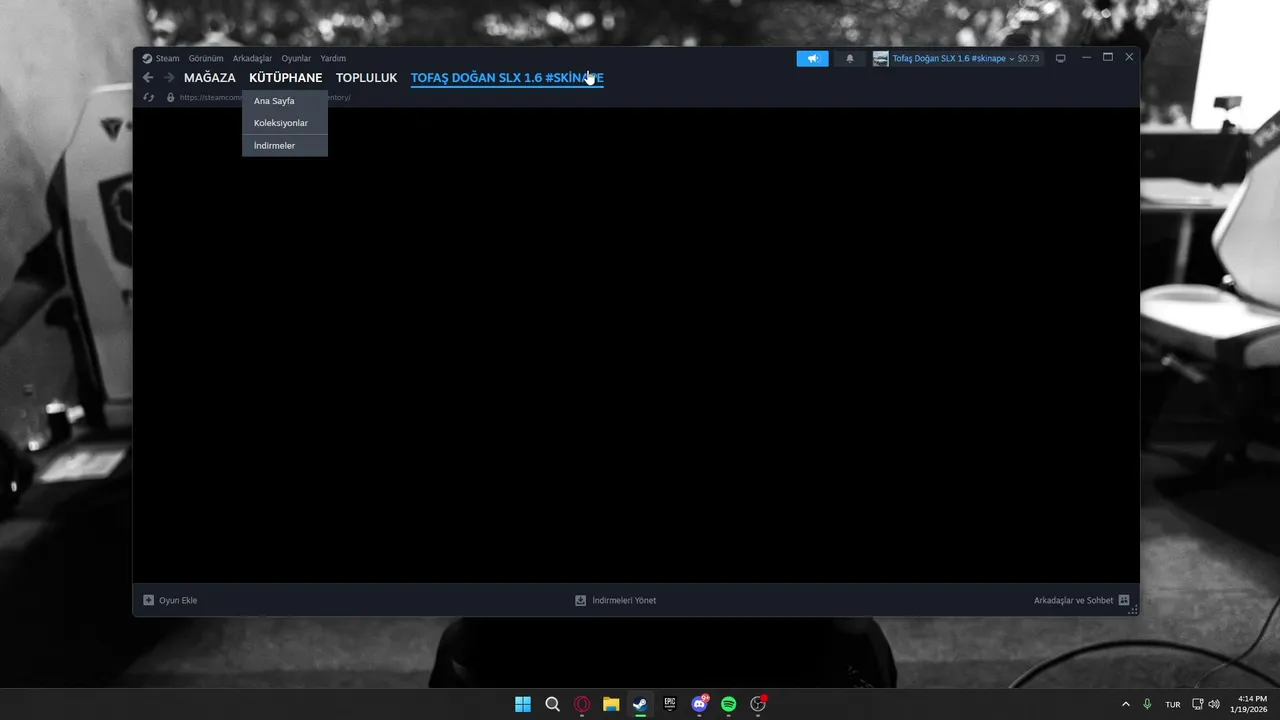Click the microphone tray icon

(1147, 704)
